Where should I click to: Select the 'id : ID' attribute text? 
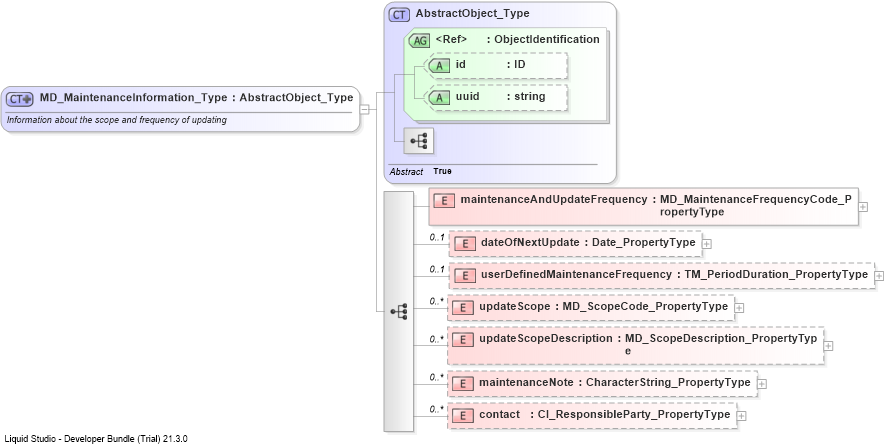(490, 65)
